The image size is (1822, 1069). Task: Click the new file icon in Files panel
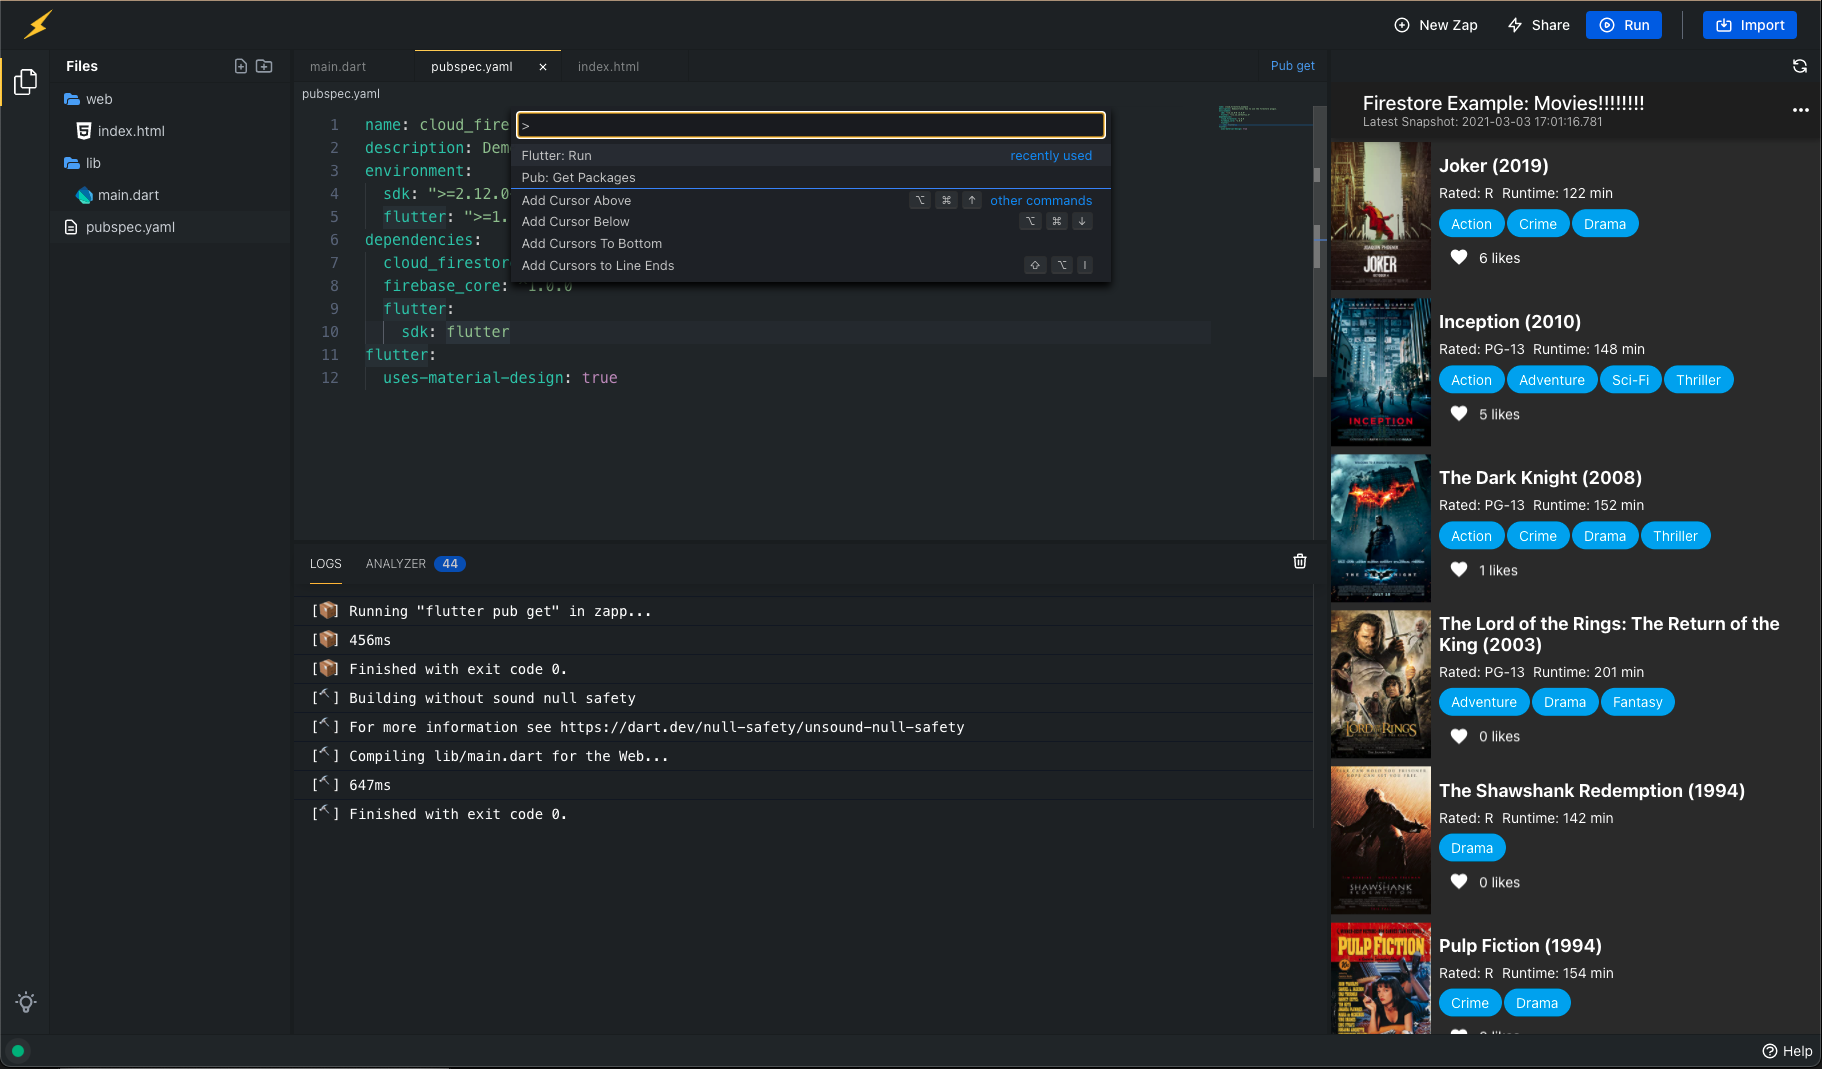pos(240,66)
